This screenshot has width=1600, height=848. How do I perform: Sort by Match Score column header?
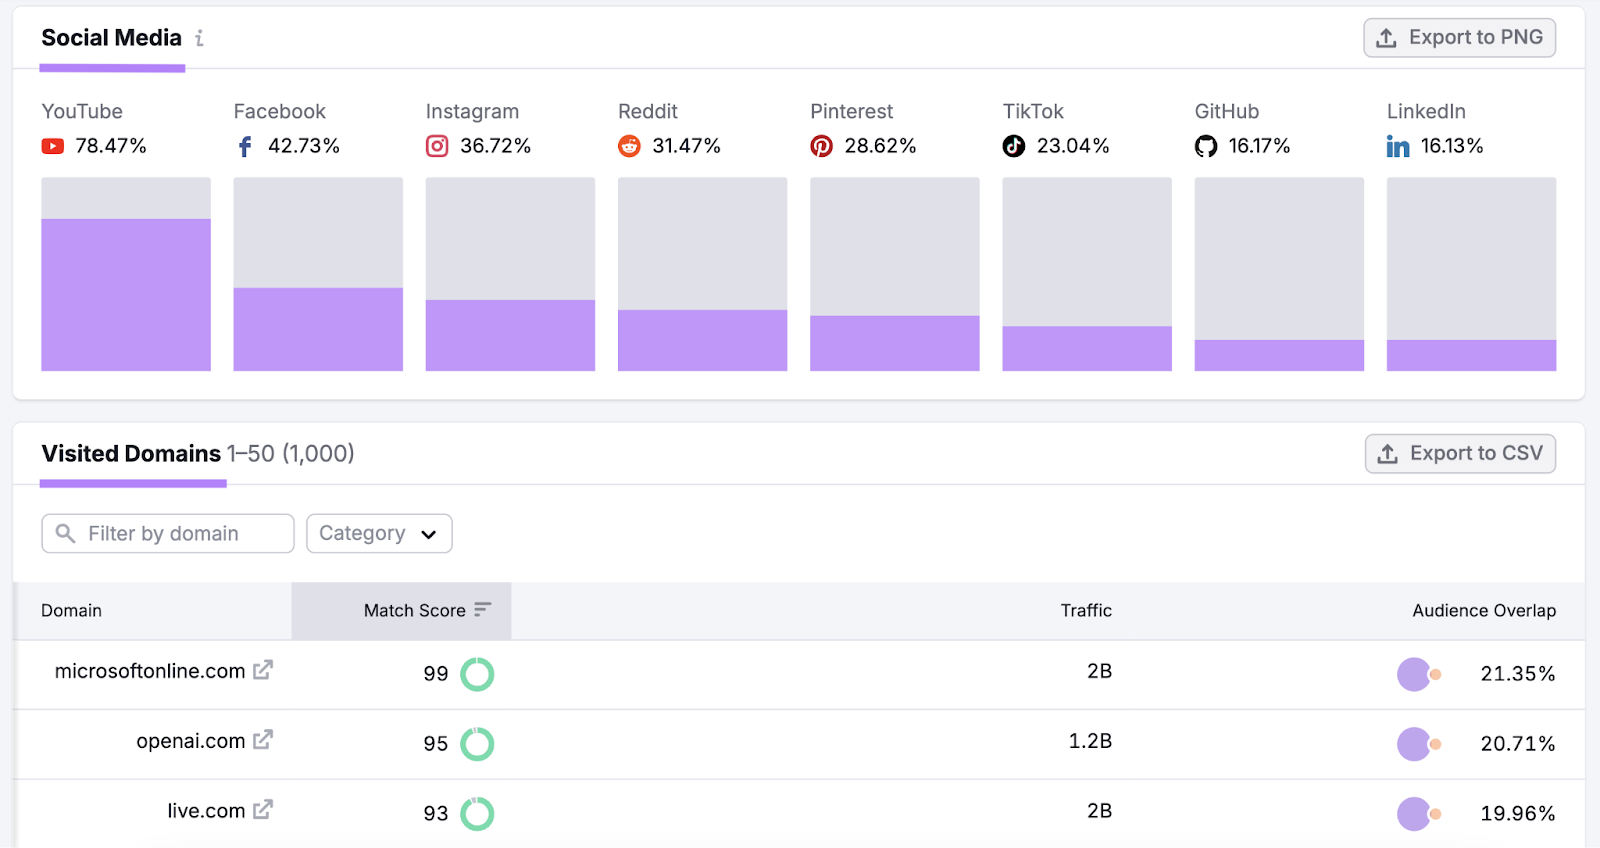coord(401,611)
